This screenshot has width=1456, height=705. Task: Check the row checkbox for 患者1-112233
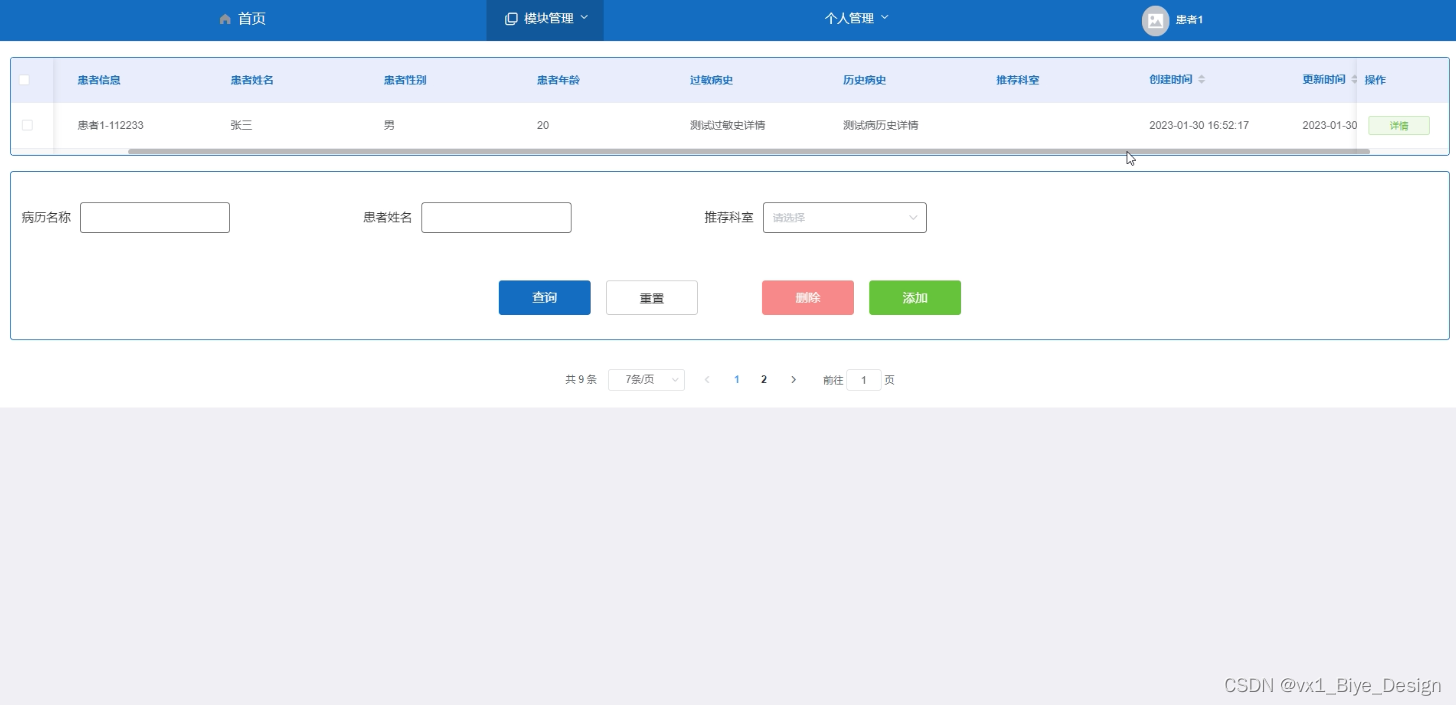27,125
